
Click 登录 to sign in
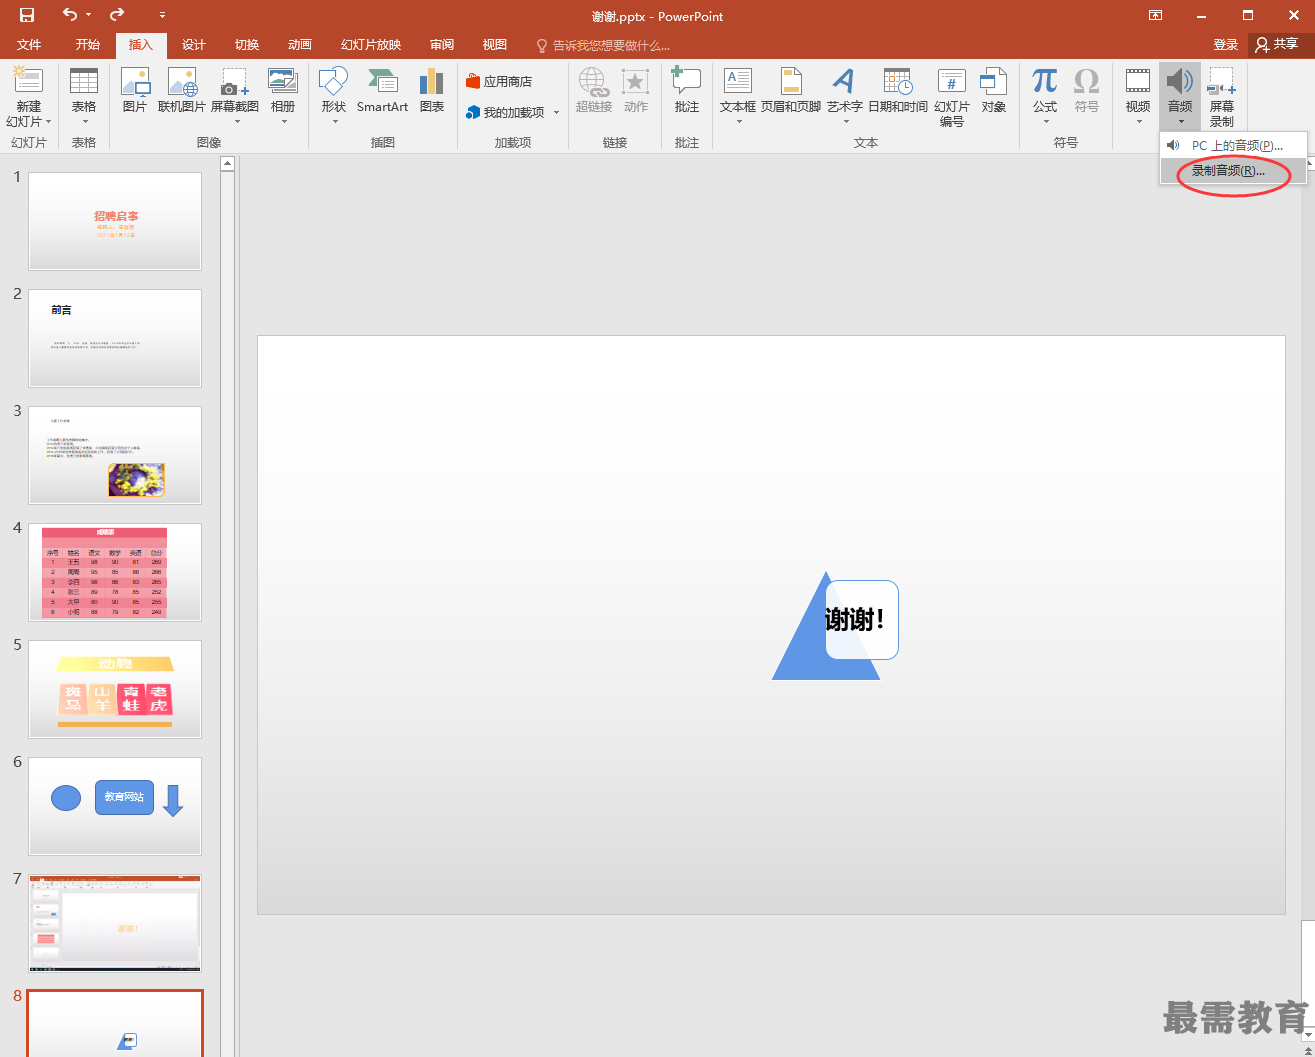1226,45
